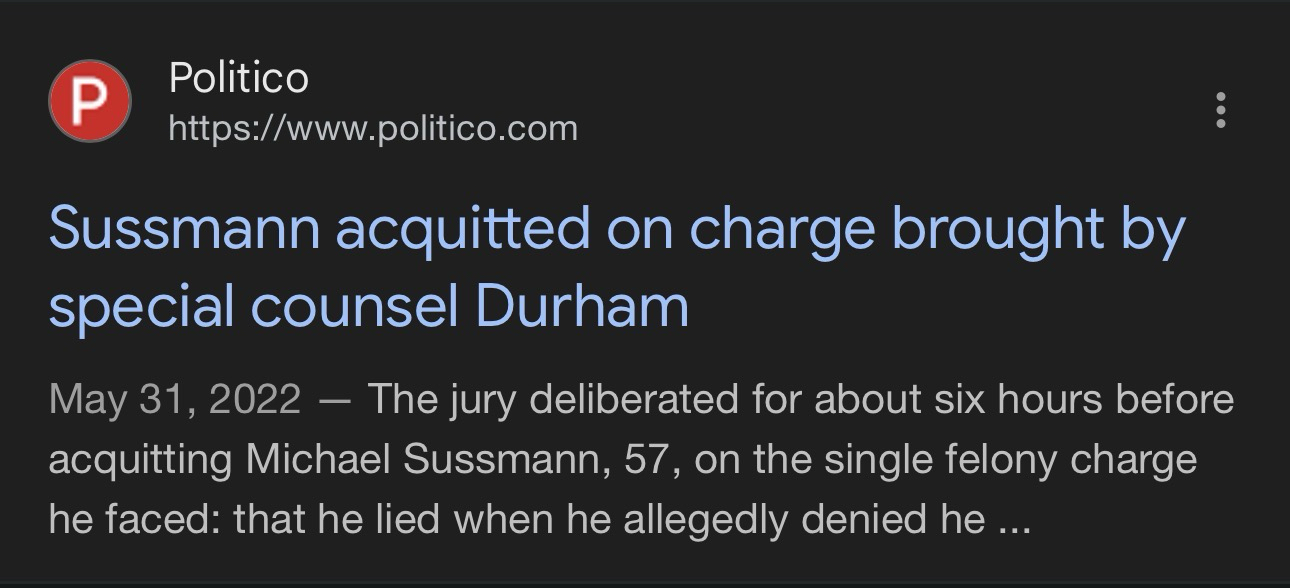Click the em dash after the date
This screenshot has width=1290, height=588.
coord(334,400)
